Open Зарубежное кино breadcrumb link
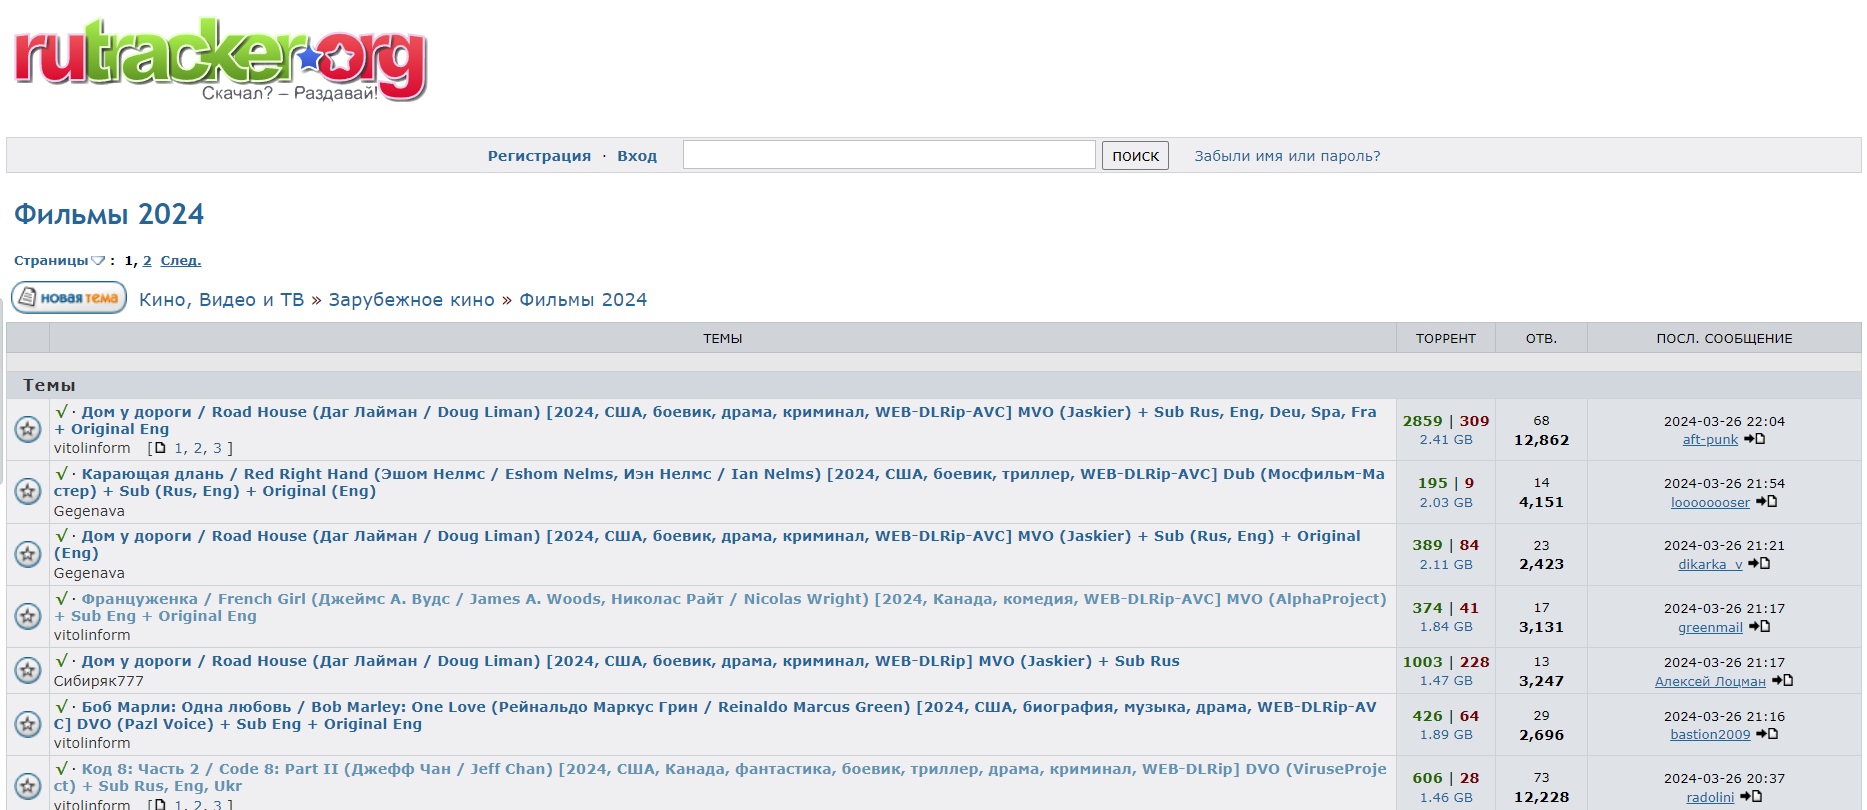Viewport: 1867px width, 810px height. pos(411,300)
